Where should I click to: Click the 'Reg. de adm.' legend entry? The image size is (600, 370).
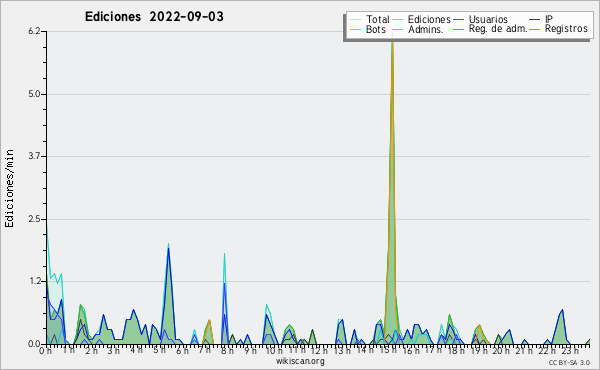490,29
